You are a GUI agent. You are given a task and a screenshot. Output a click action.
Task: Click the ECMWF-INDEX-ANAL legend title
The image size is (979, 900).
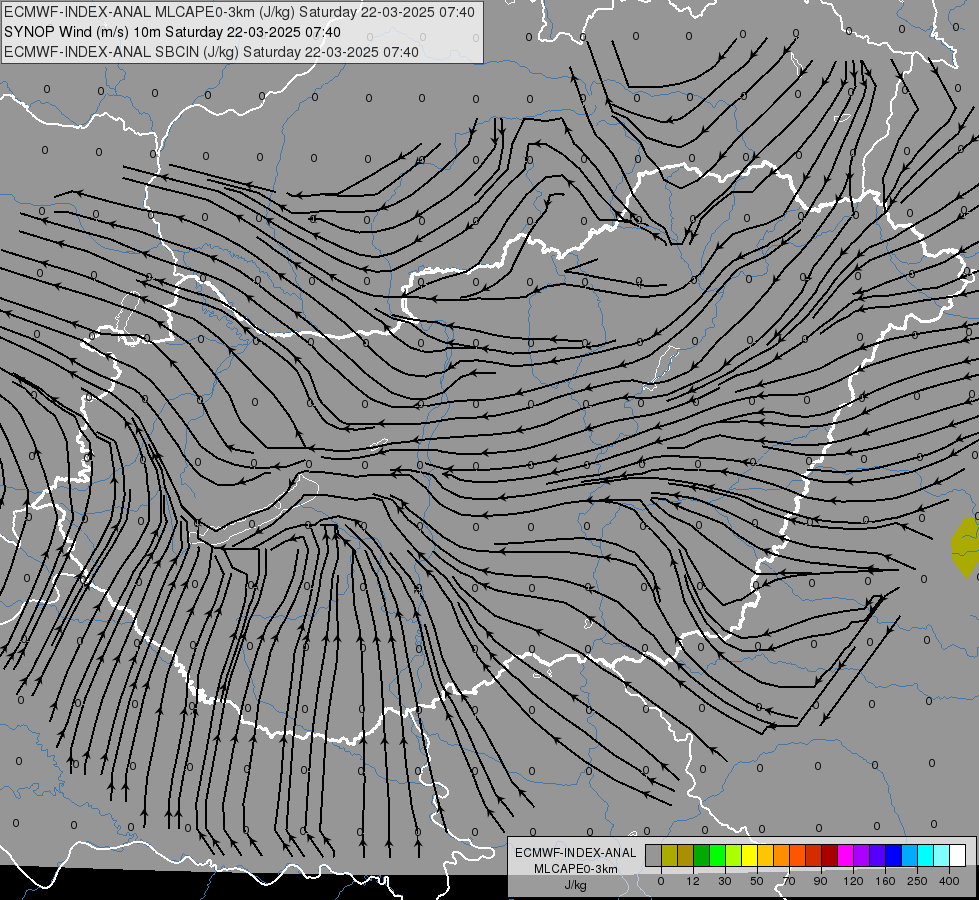tap(575, 853)
